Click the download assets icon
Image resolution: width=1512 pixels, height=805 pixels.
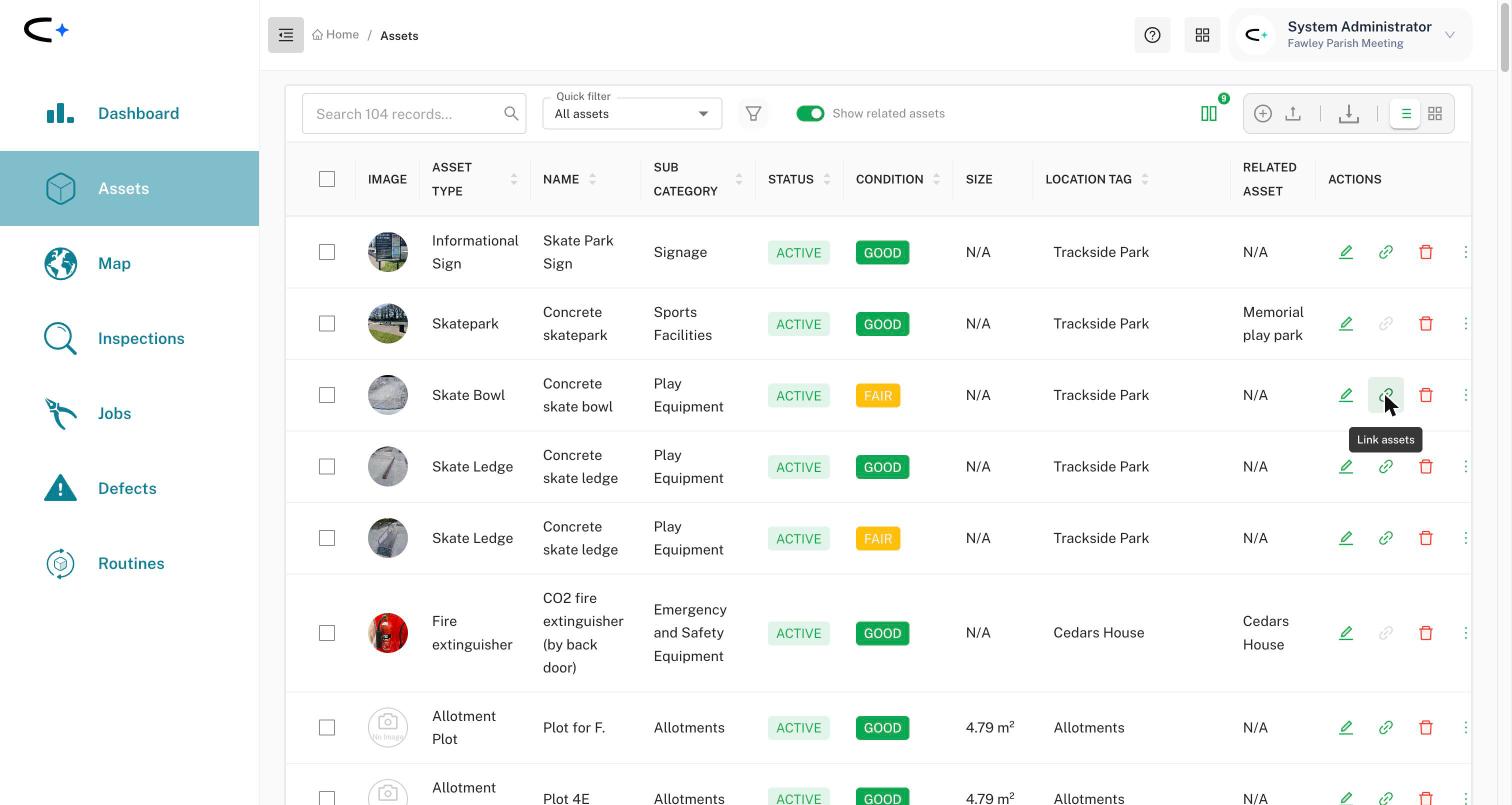[1349, 114]
